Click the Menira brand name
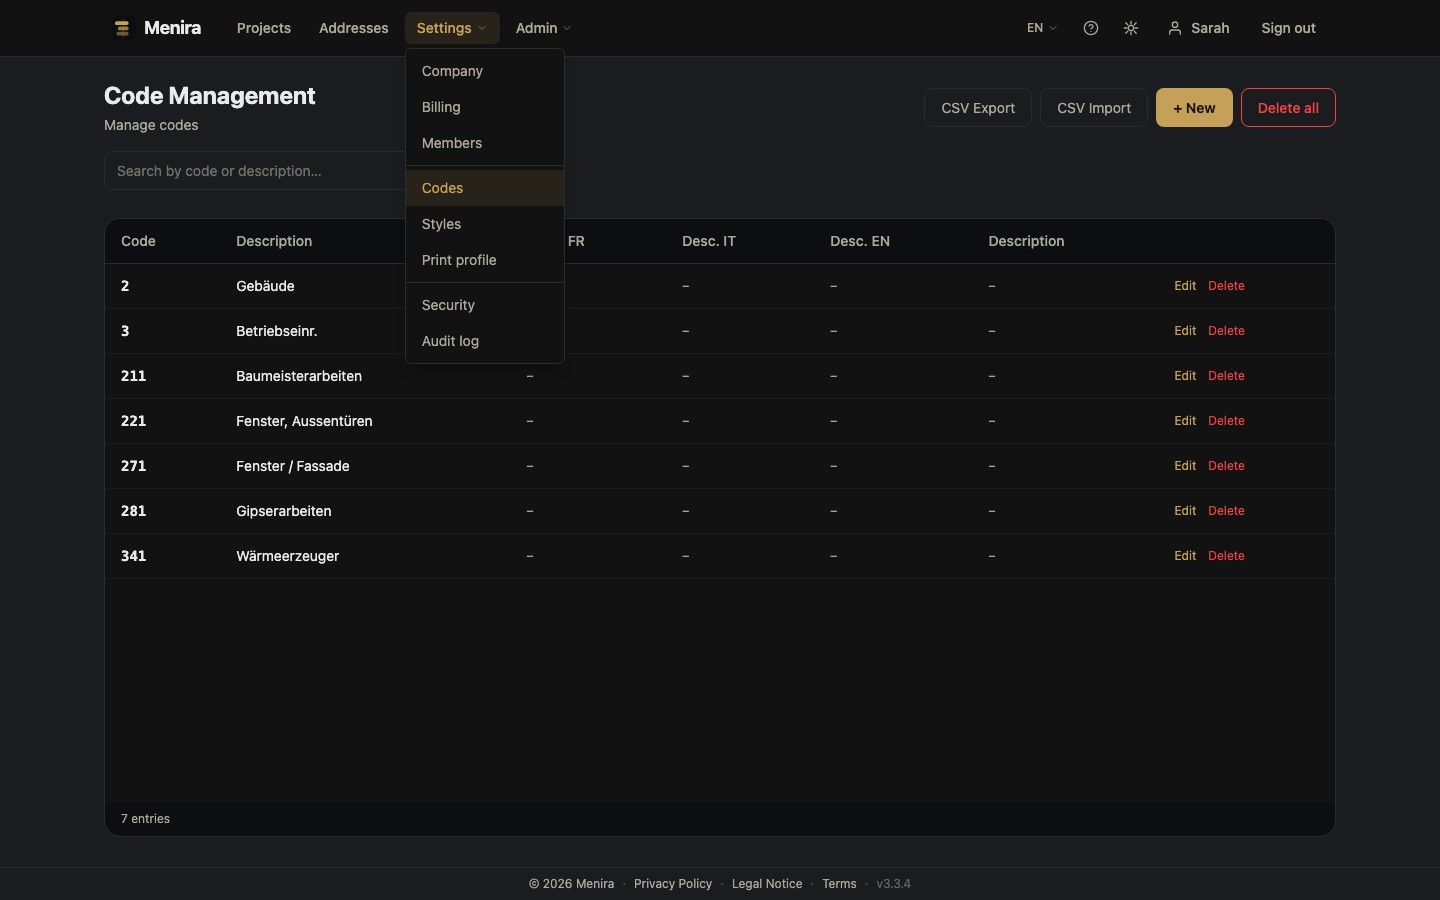 (172, 28)
